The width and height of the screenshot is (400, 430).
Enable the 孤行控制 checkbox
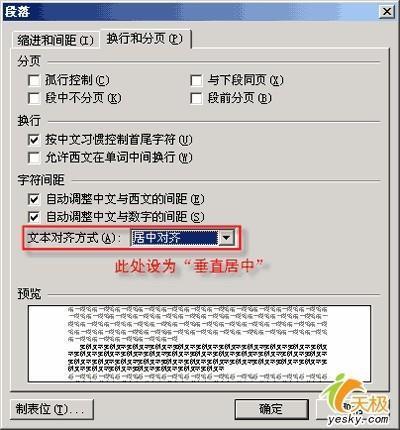(34, 80)
